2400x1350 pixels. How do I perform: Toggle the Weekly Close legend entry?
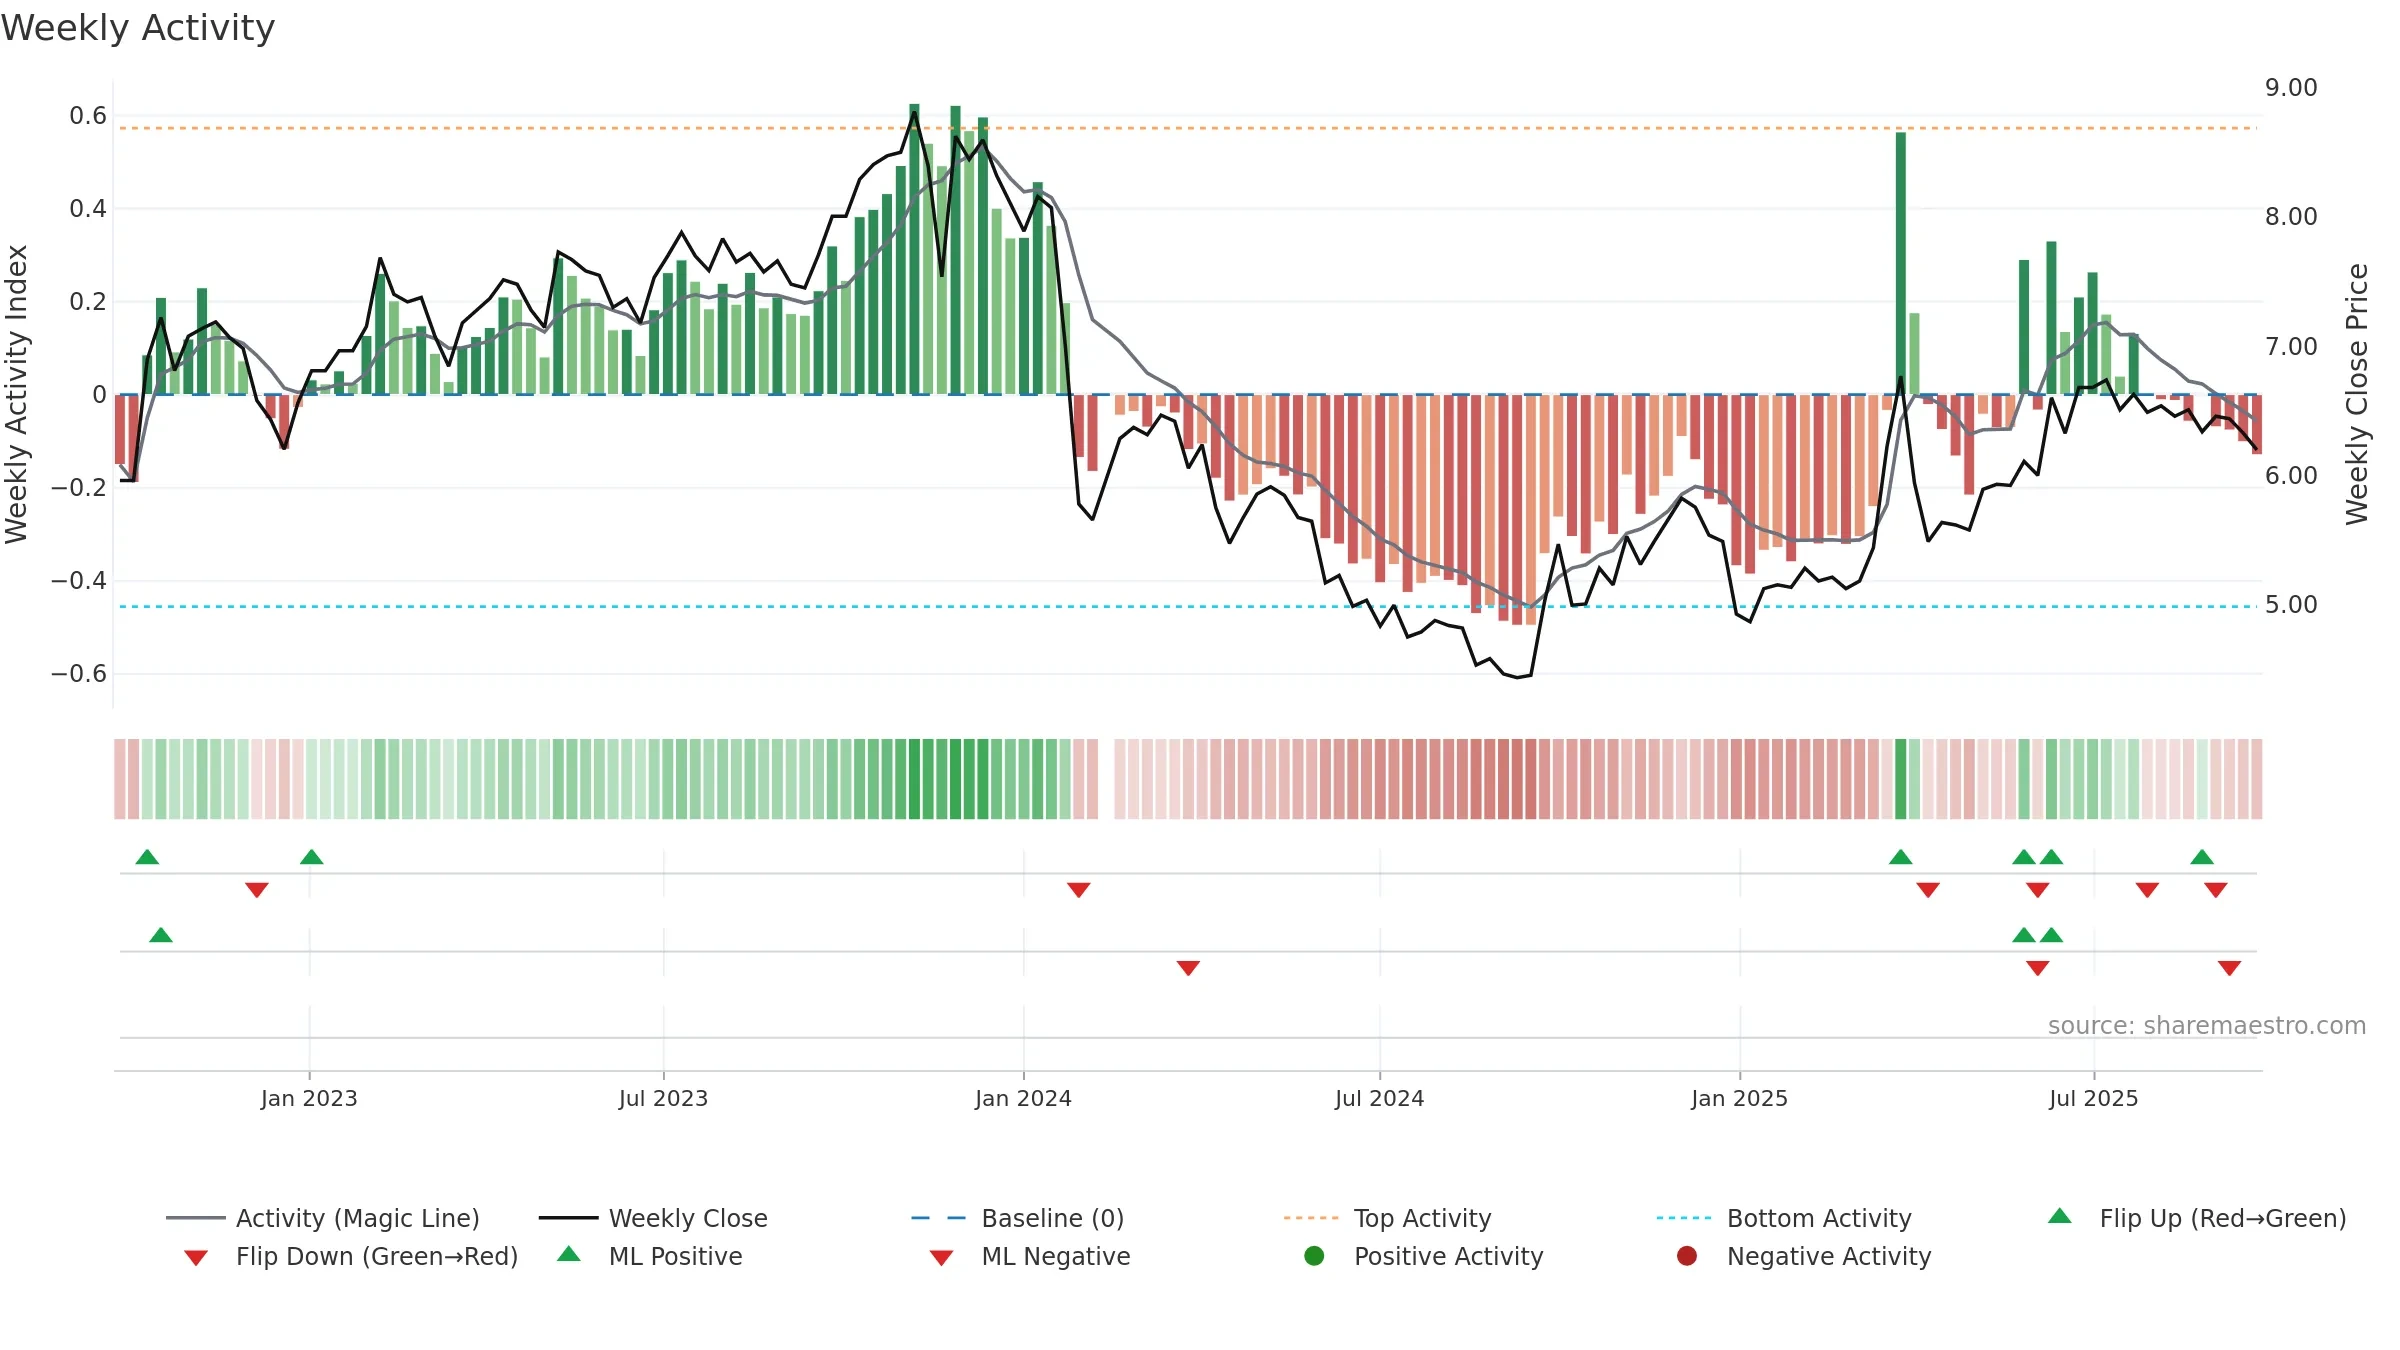(653, 1218)
